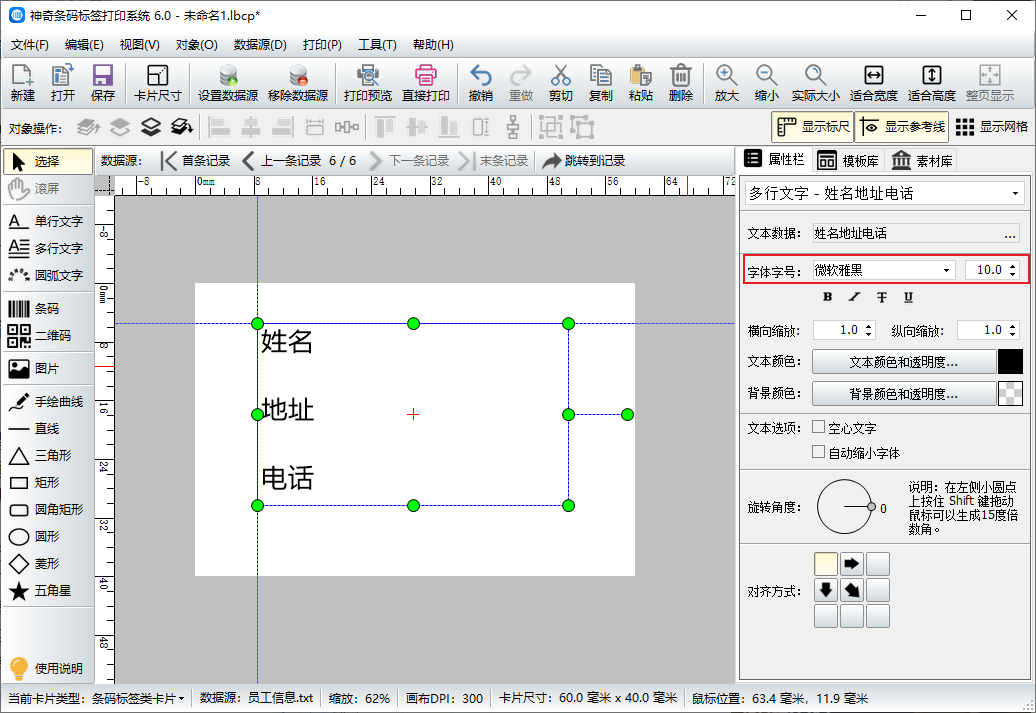Click the 放大 zoom in icon
This screenshot has width=1036, height=713.
[726, 83]
